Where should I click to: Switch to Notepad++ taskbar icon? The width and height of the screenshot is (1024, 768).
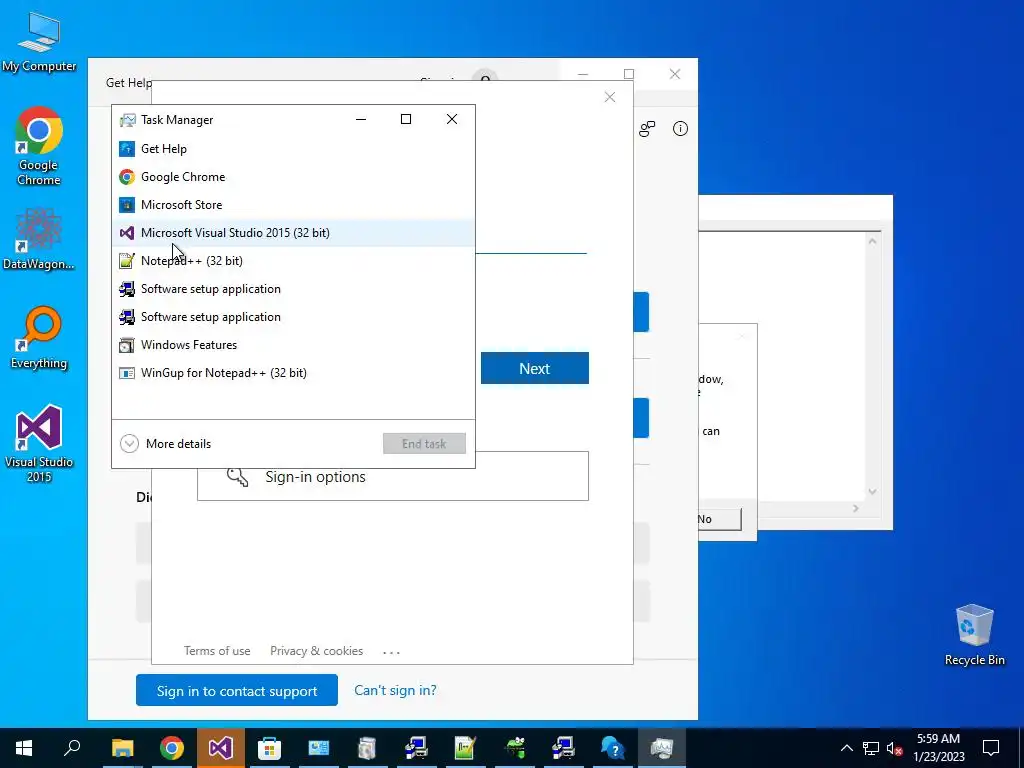tap(466, 748)
